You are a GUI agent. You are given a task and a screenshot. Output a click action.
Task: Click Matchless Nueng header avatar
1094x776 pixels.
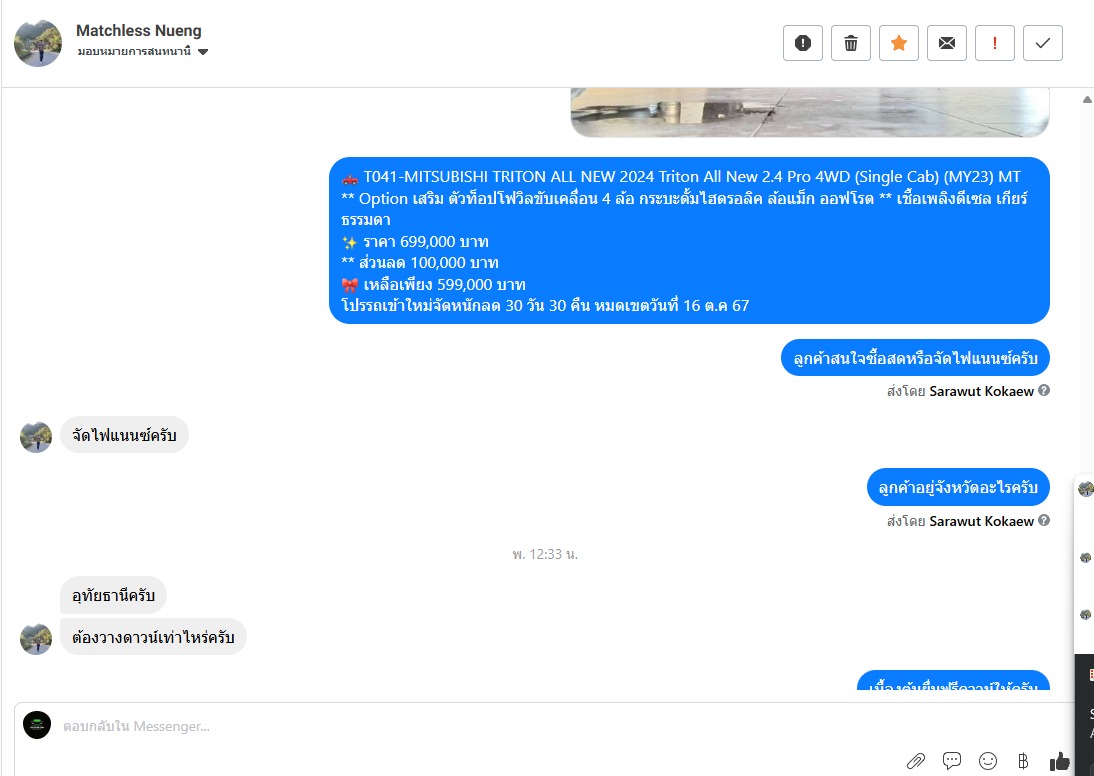tap(38, 43)
